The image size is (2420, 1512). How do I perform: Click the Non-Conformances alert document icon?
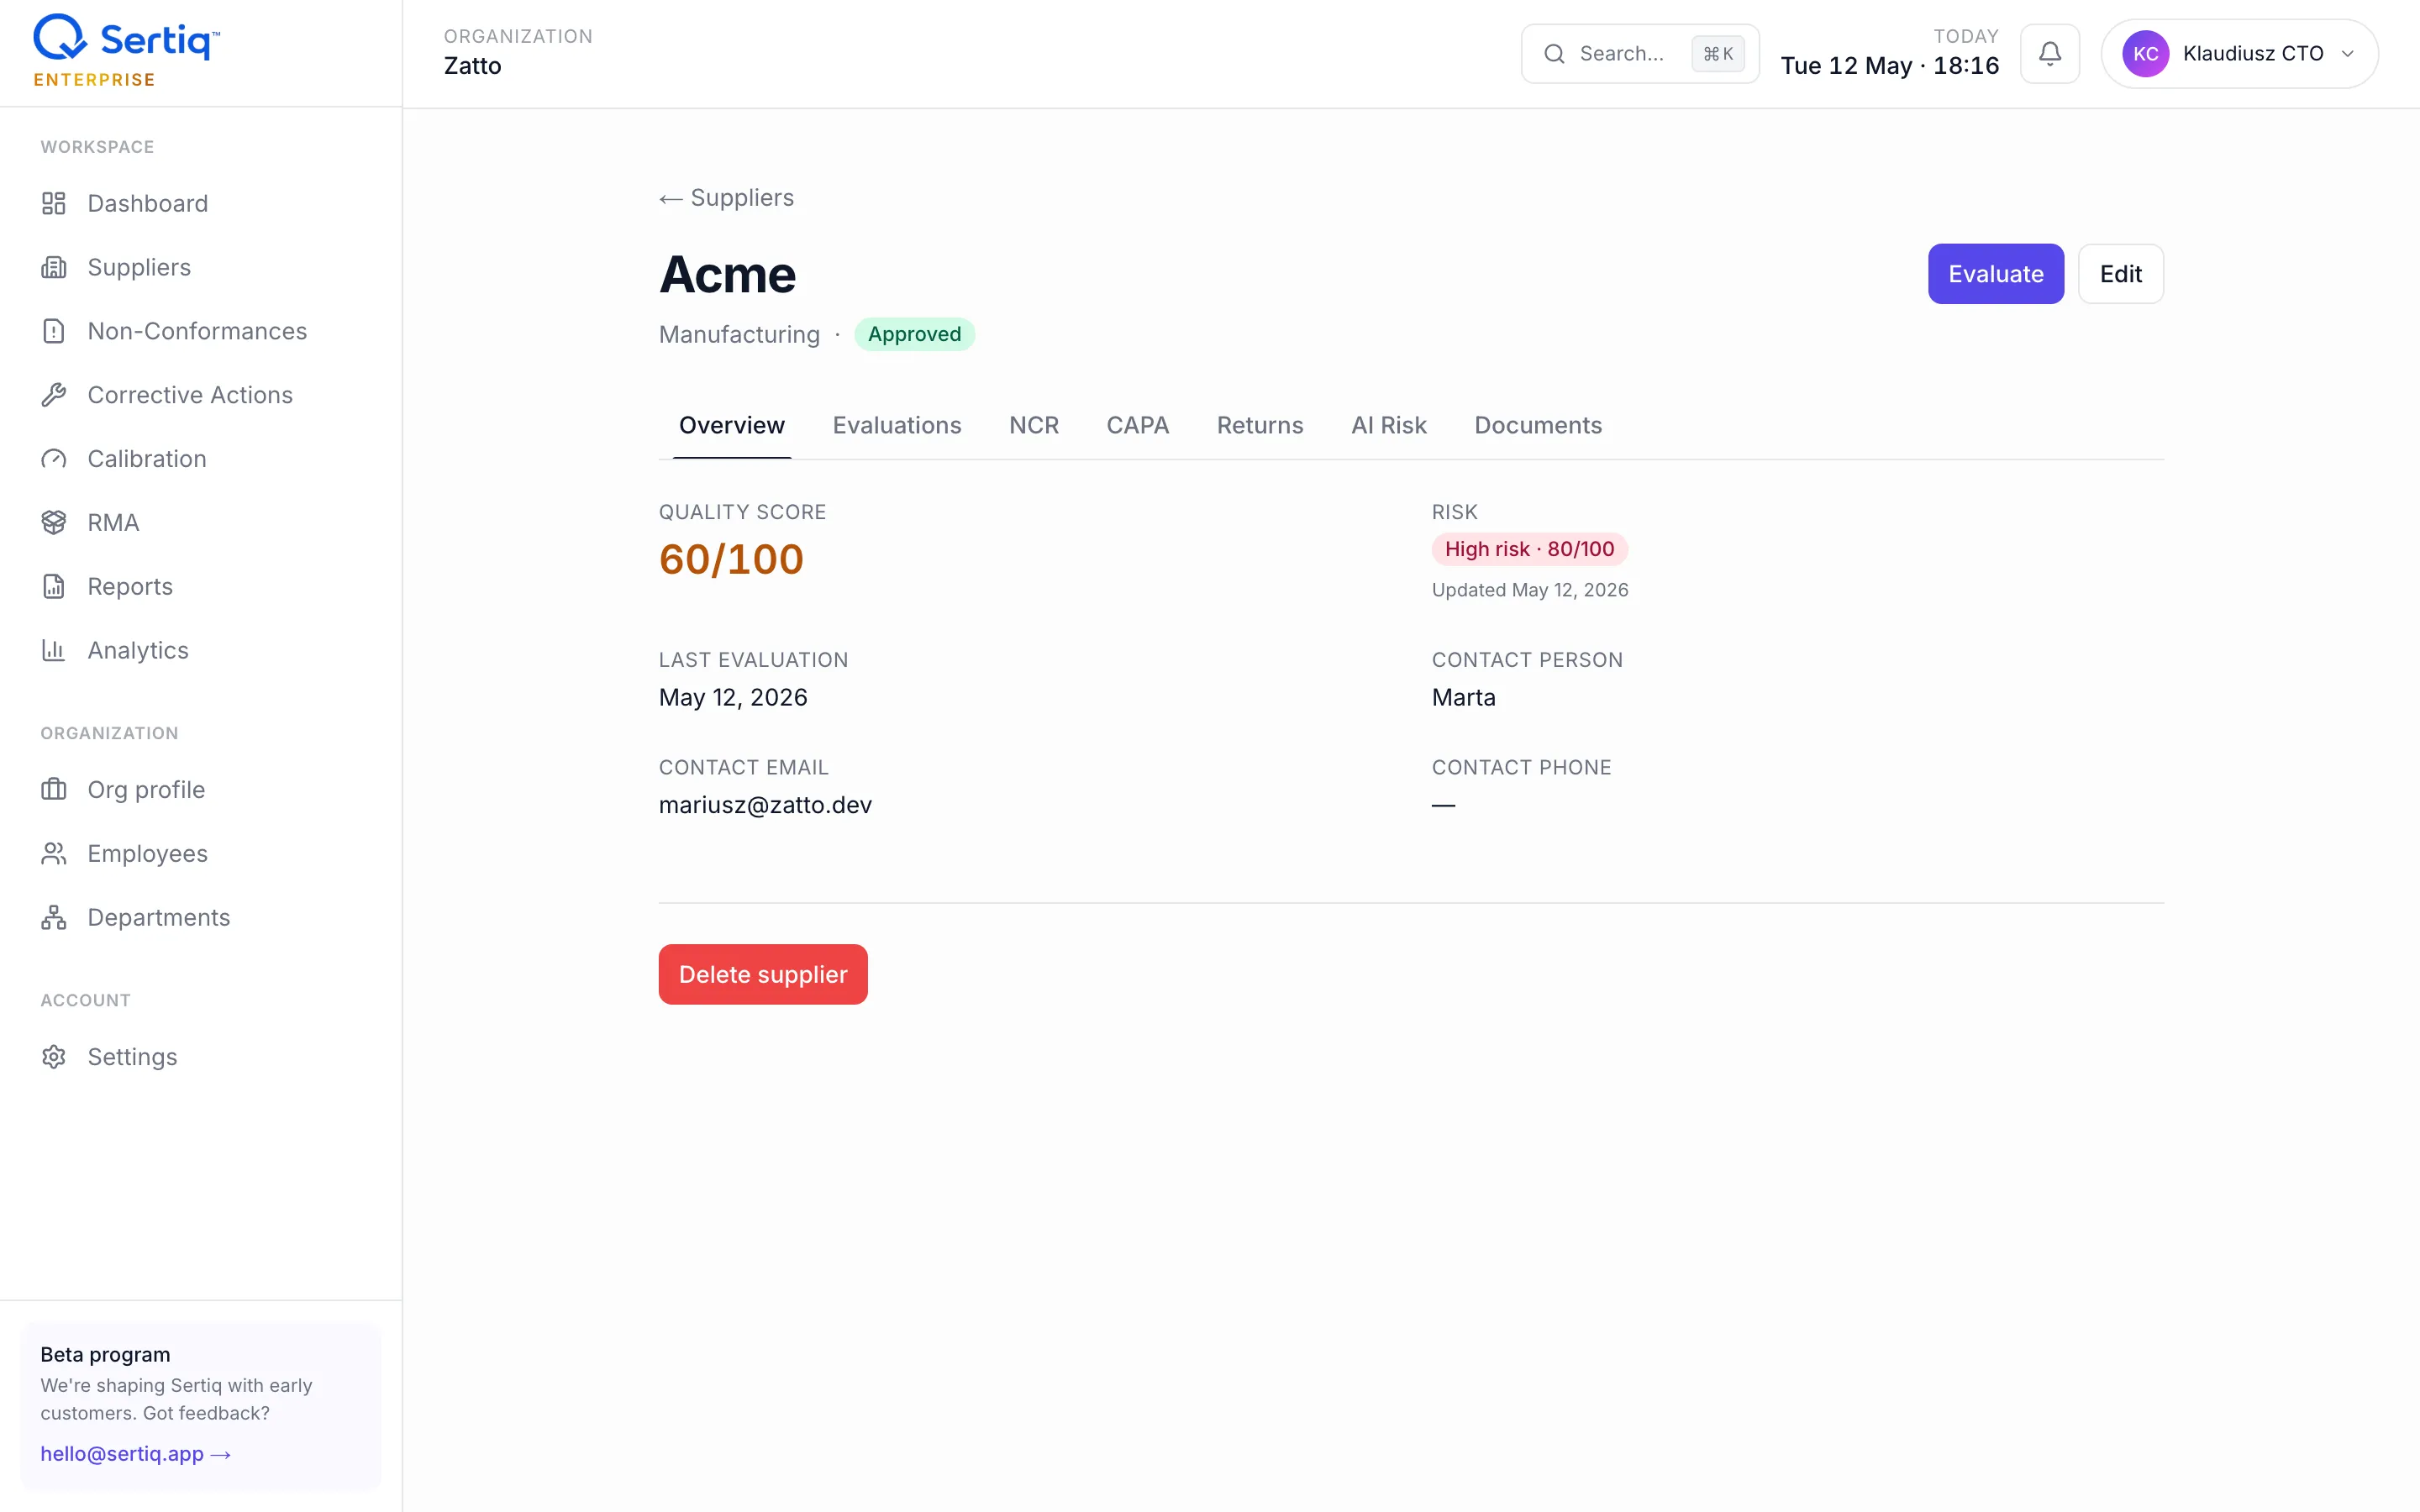54,331
